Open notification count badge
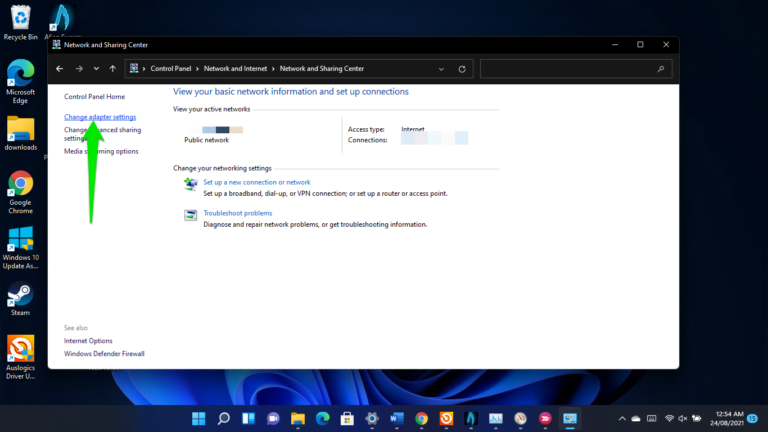This screenshot has height=432, width=768. (x=753, y=419)
